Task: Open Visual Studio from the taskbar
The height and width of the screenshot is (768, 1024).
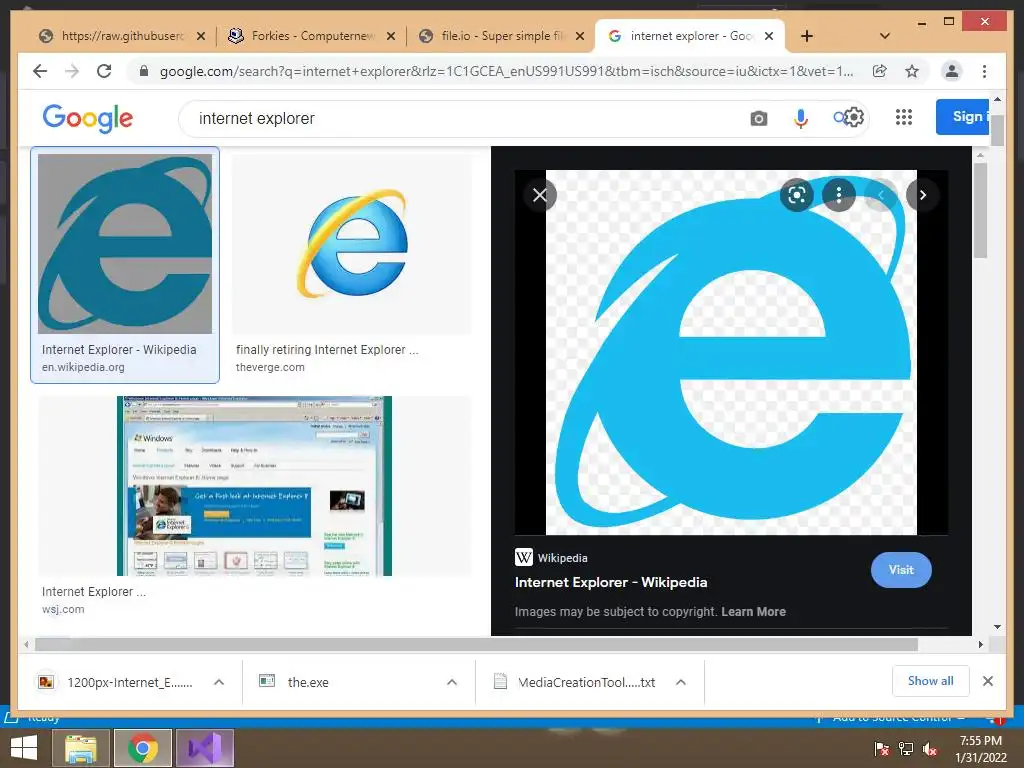Action: point(205,748)
